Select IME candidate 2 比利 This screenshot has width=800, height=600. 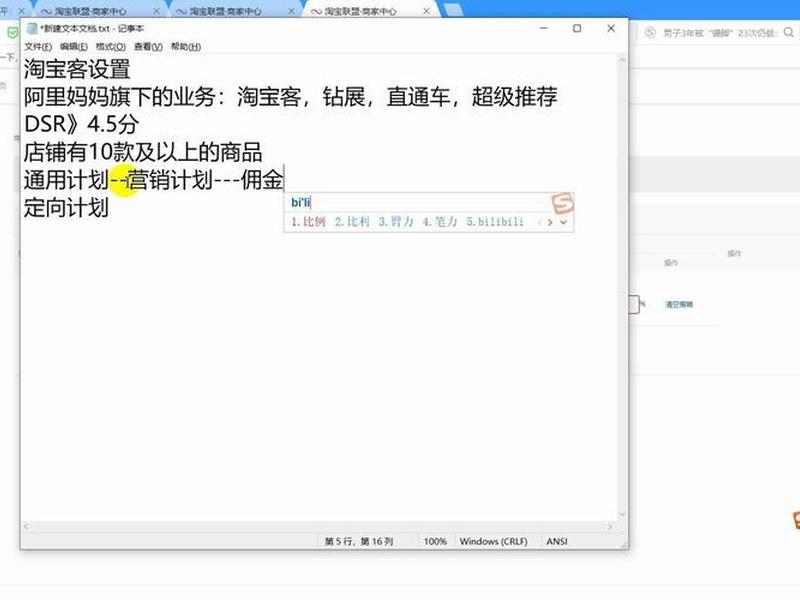point(352,221)
